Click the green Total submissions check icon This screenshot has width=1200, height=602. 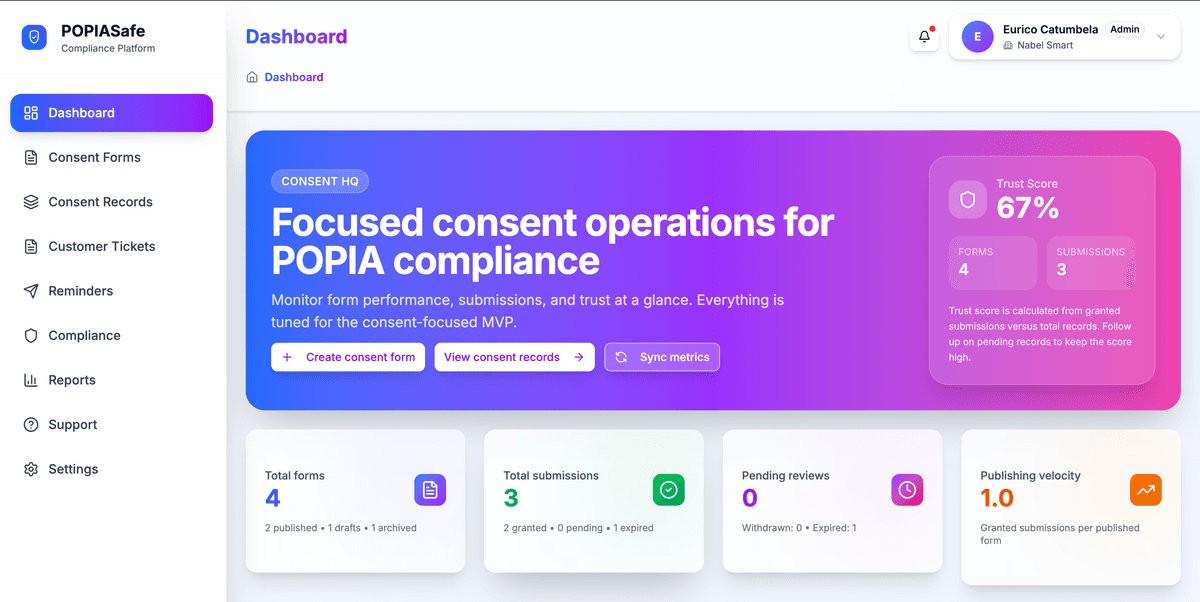tap(668, 490)
